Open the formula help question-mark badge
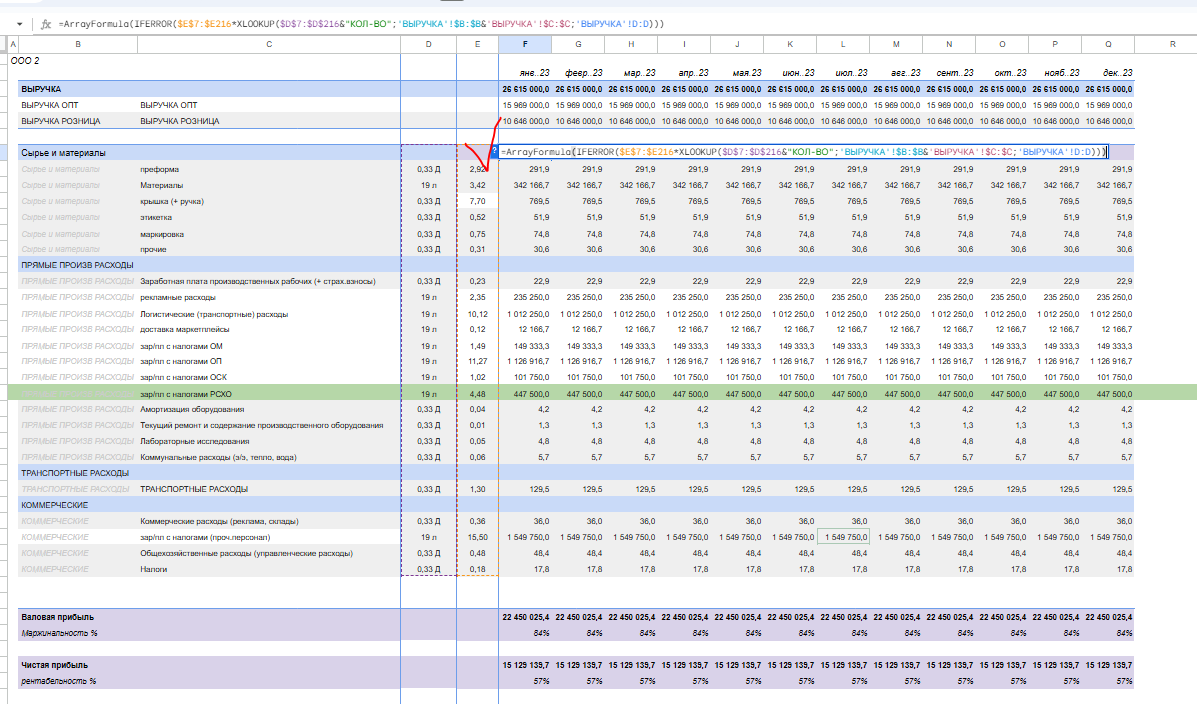Screen dimensions: 1197x704 (495, 151)
